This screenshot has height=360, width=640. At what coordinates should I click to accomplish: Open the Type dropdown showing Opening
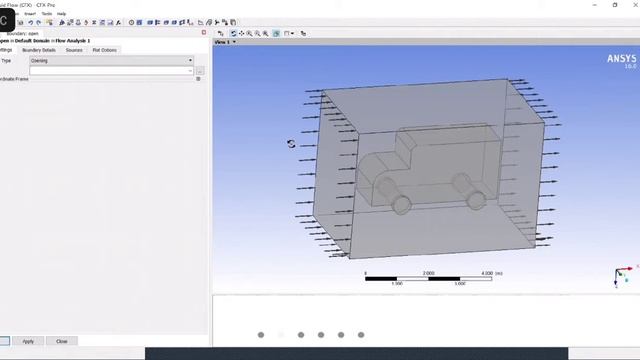point(111,60)
